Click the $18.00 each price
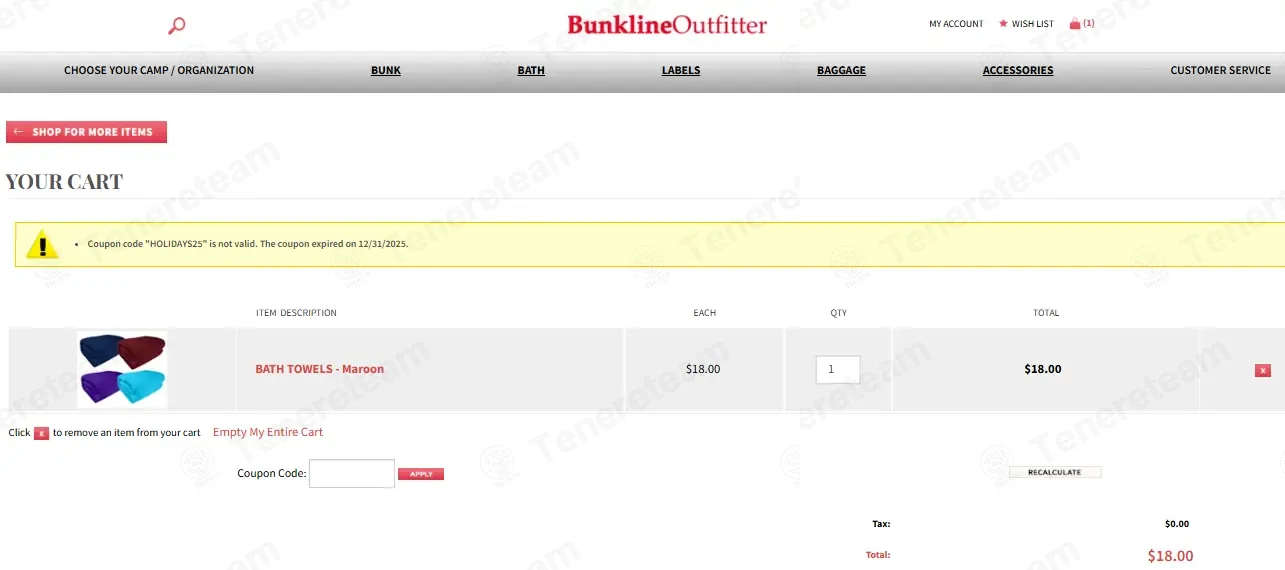 point(703,369)
